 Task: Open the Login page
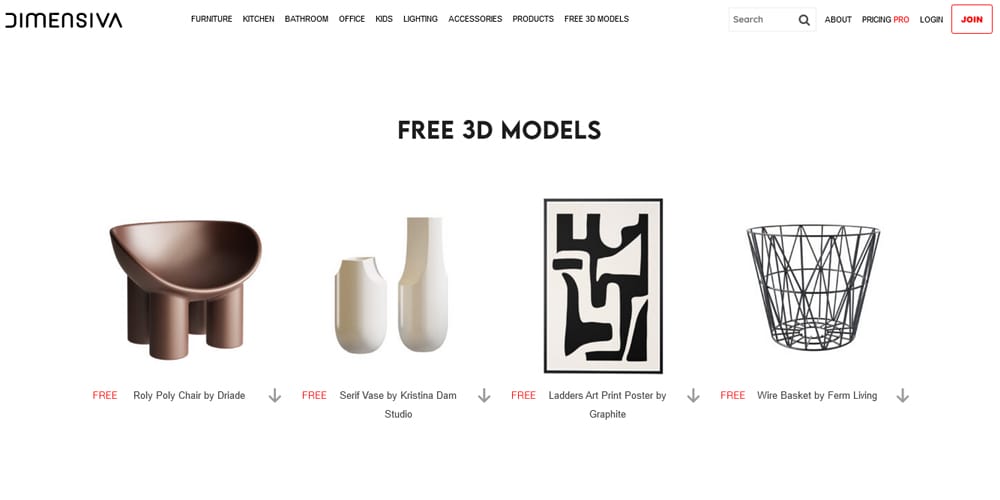tap(931, 20)
